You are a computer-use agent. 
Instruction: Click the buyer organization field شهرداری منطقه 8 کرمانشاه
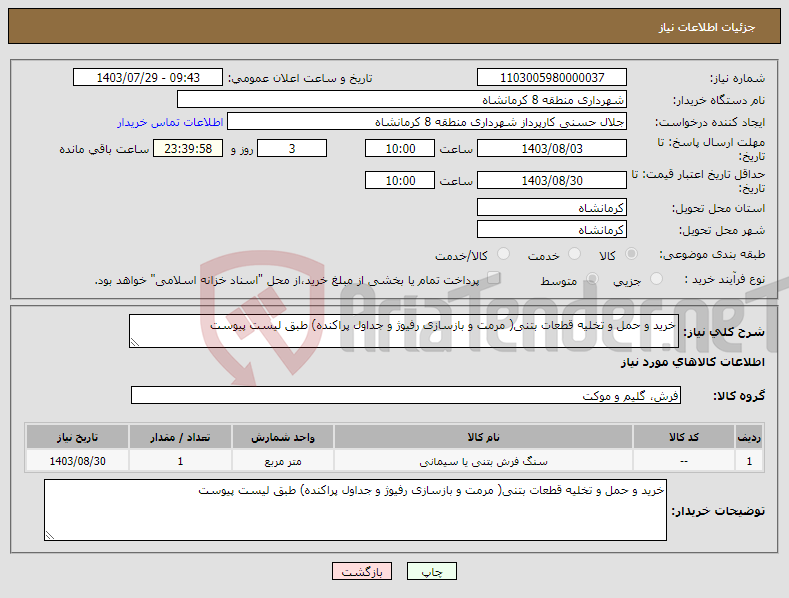402,100
